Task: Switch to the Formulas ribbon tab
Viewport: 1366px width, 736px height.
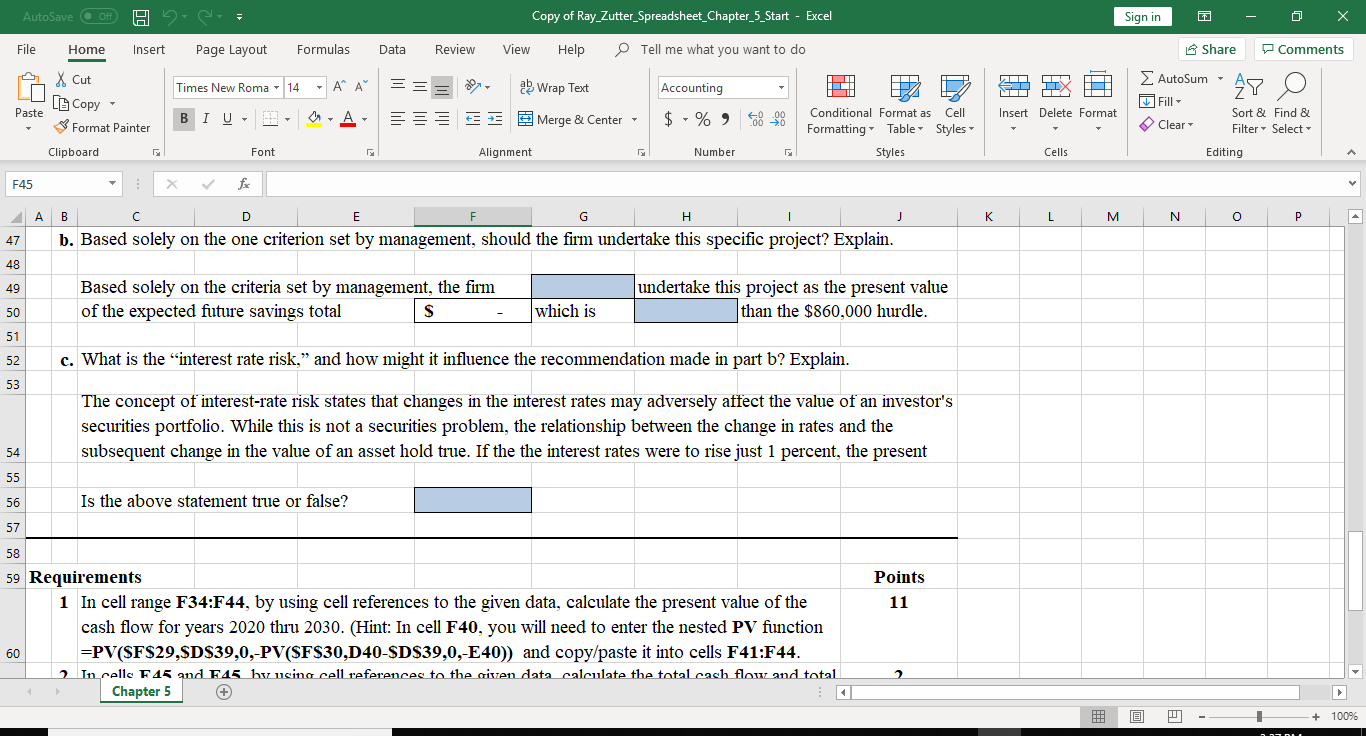Action: pos(323,49)
